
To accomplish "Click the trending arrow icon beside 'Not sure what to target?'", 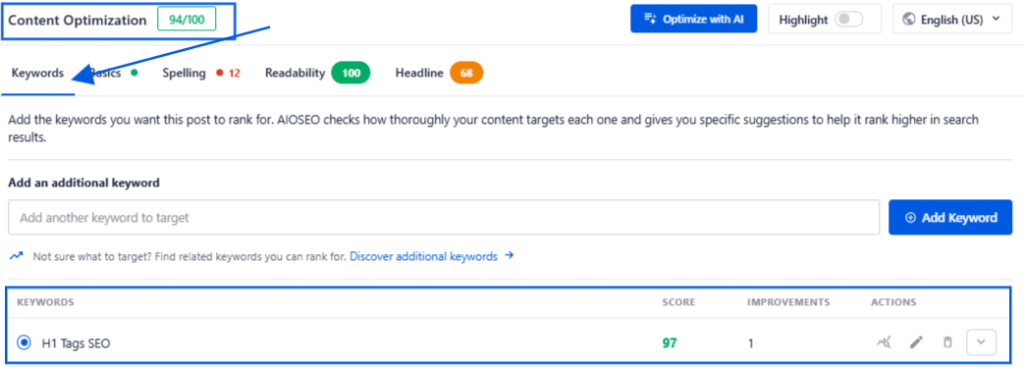I will pos(16,257).
